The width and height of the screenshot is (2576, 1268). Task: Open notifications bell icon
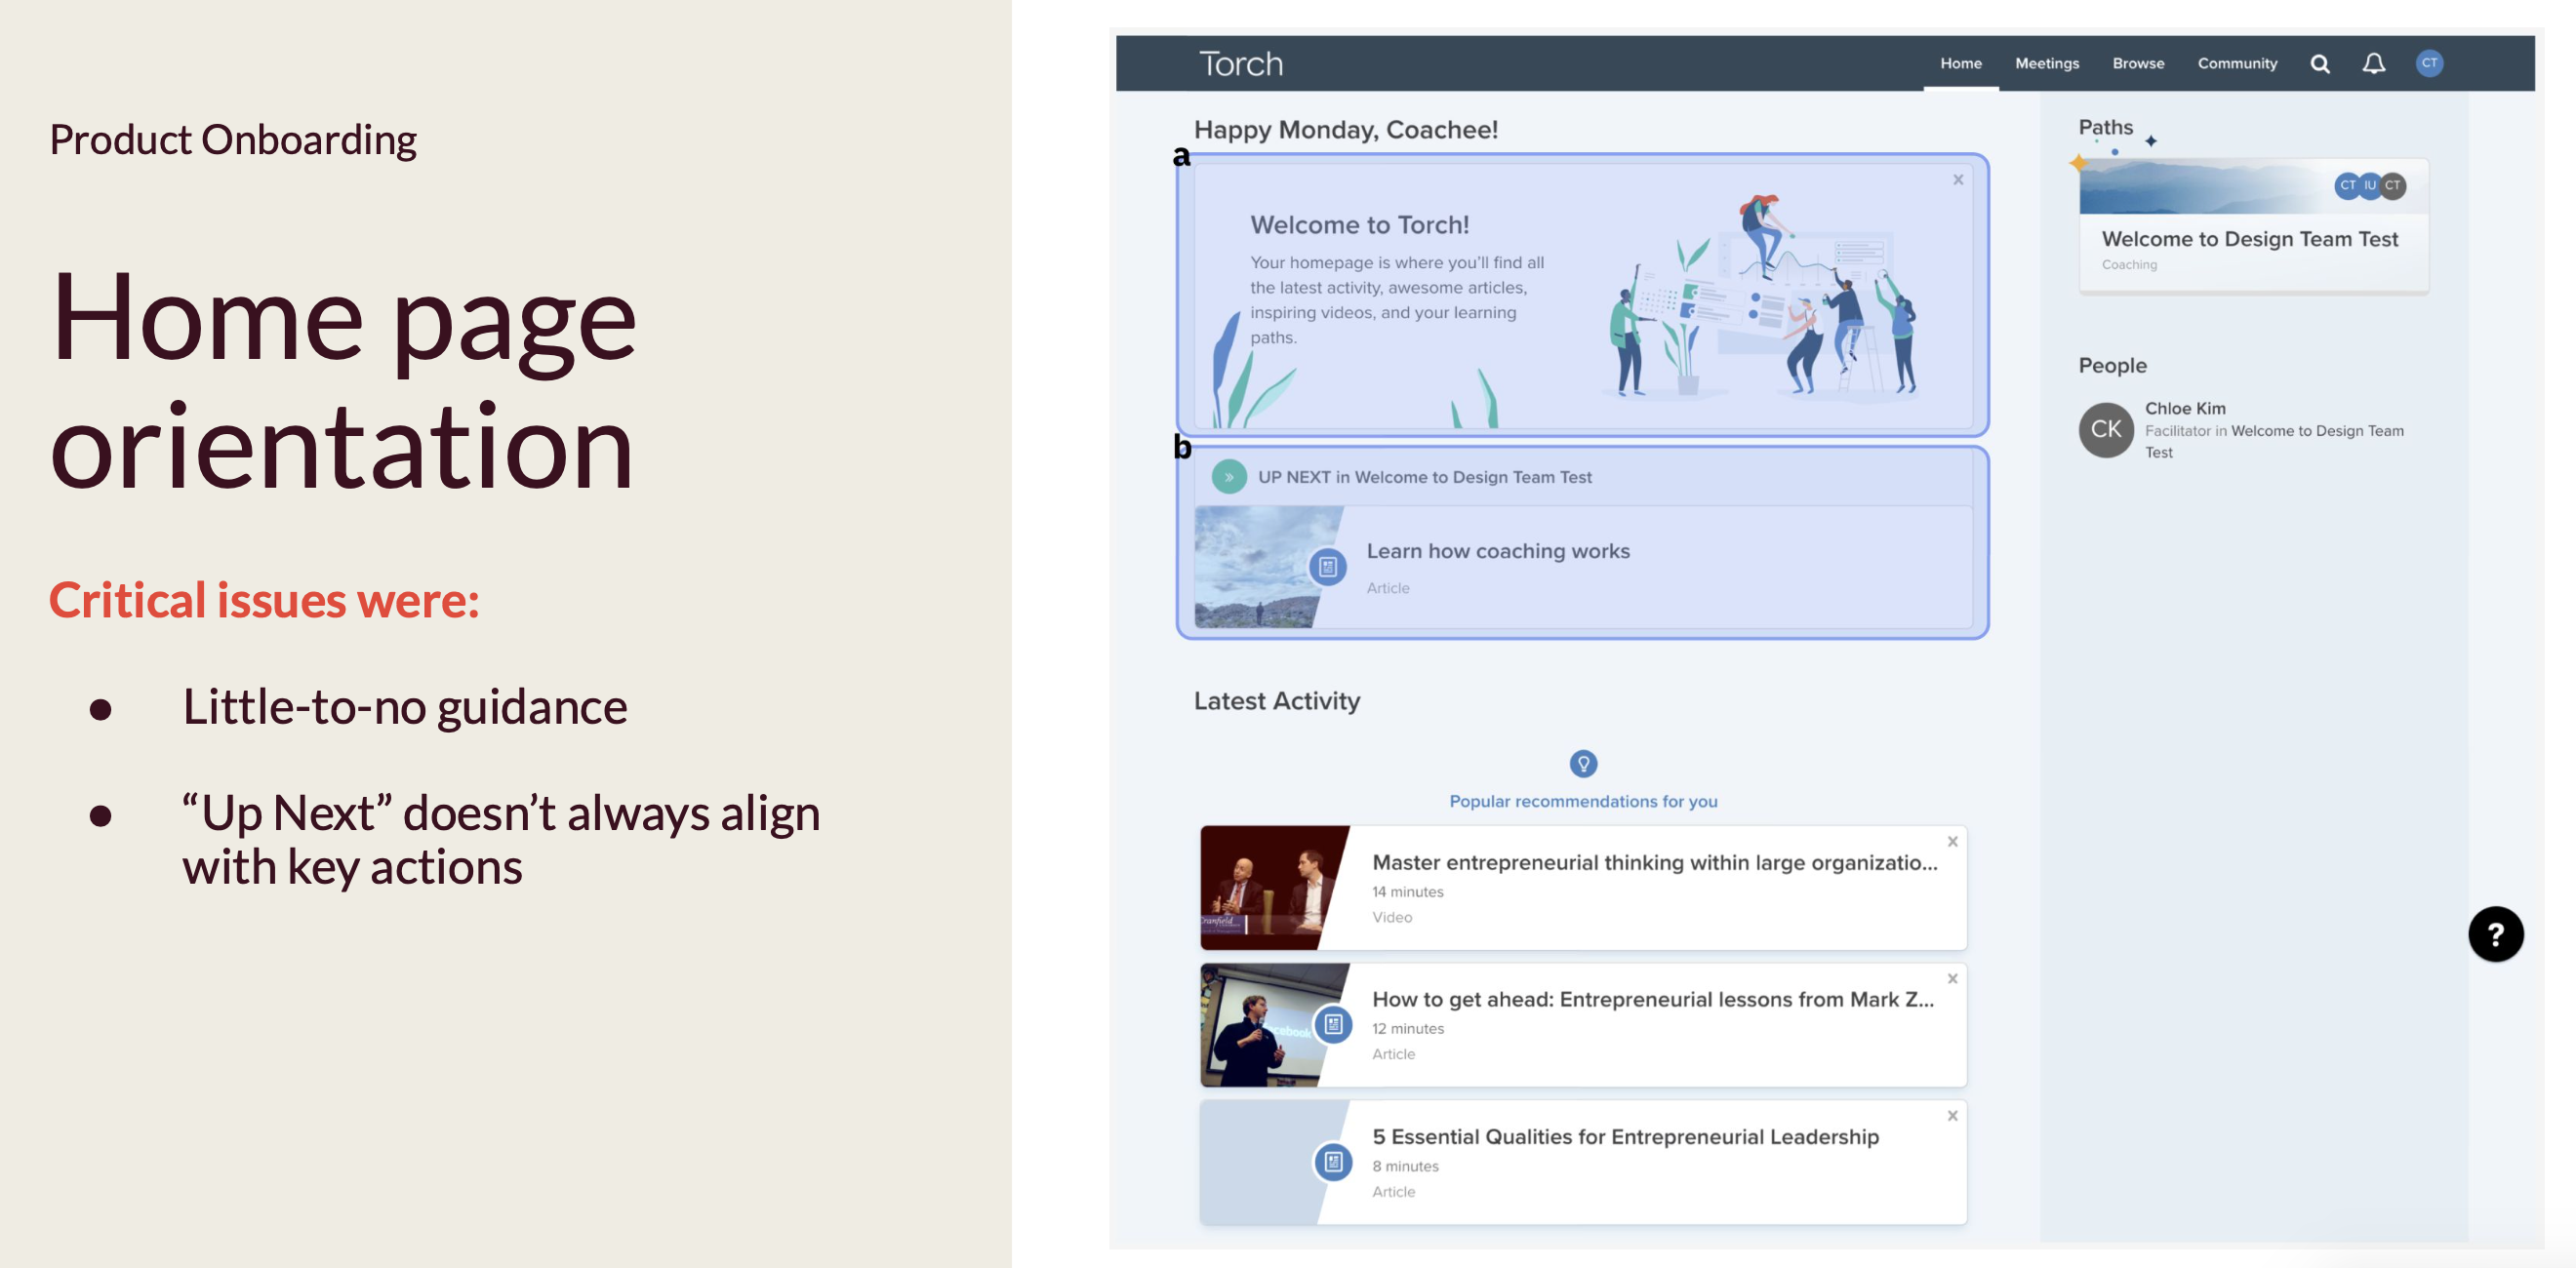click(2374, 64)
